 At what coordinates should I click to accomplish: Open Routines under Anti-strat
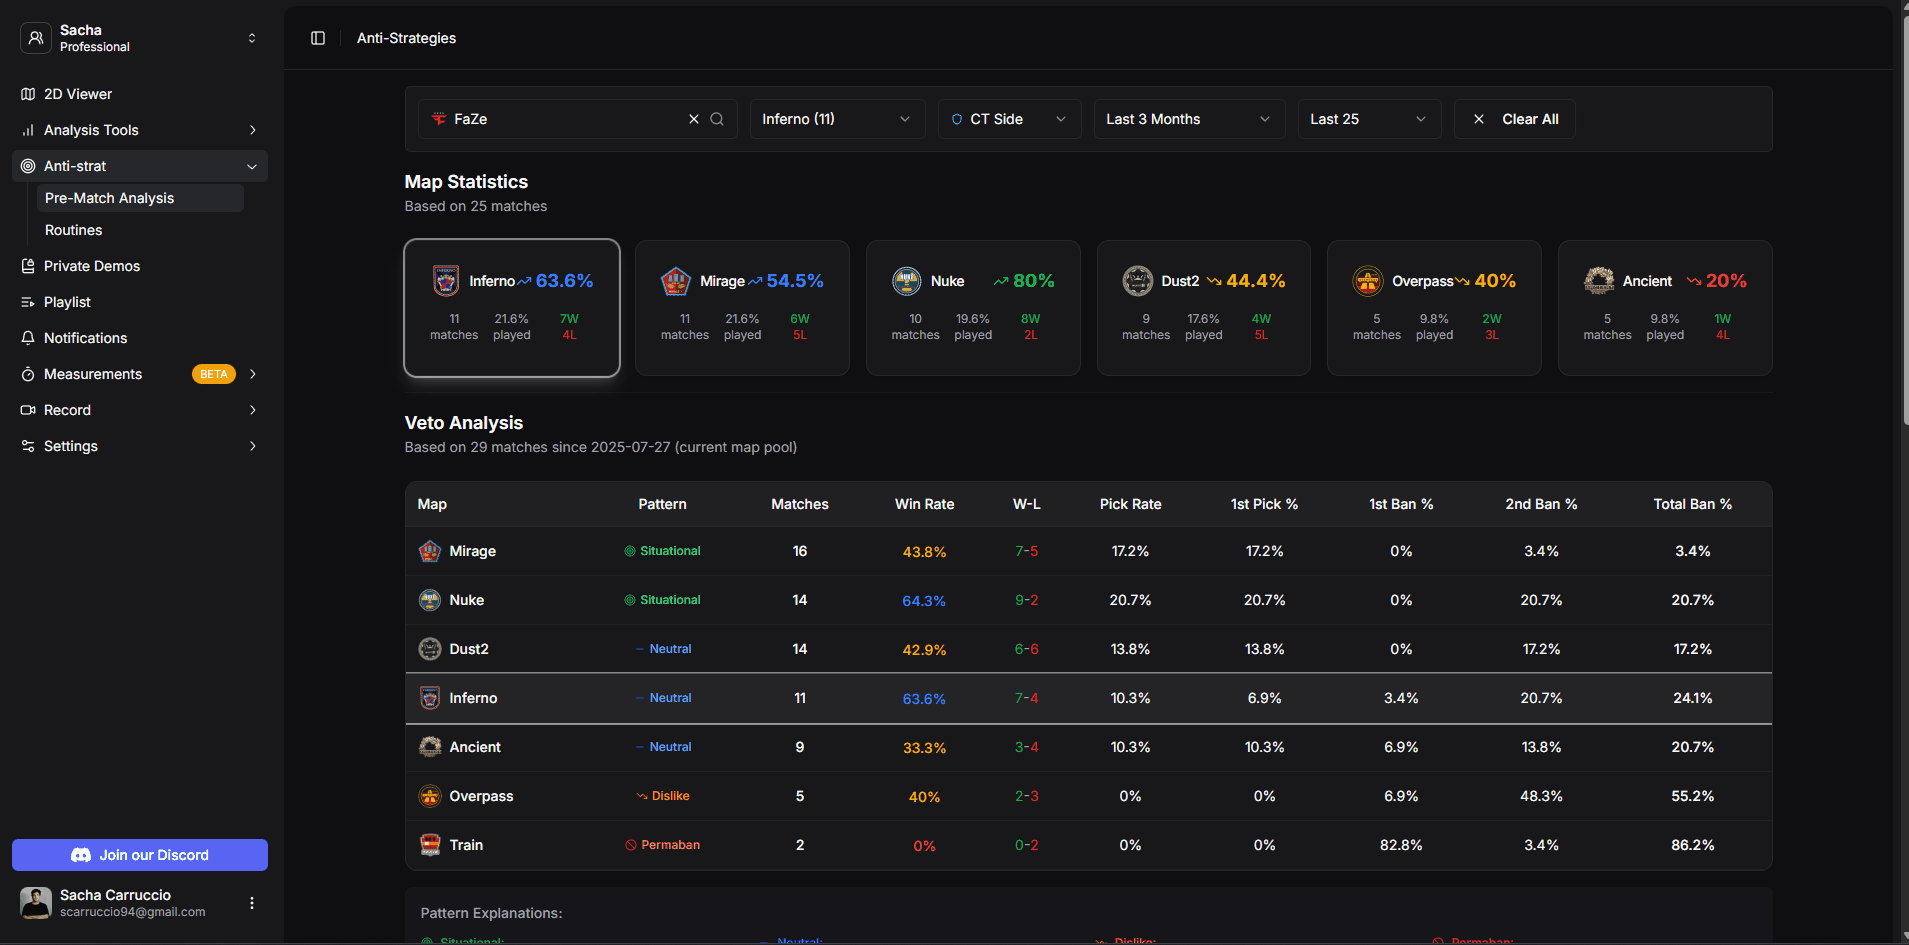tap(74, 230)
